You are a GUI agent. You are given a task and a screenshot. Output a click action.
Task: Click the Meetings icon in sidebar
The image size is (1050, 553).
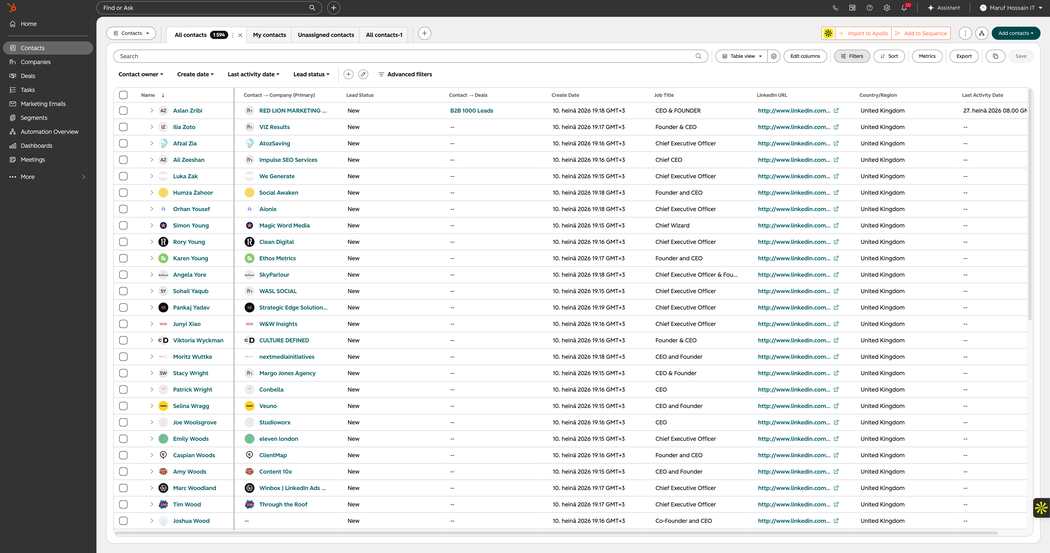point(13,159)
